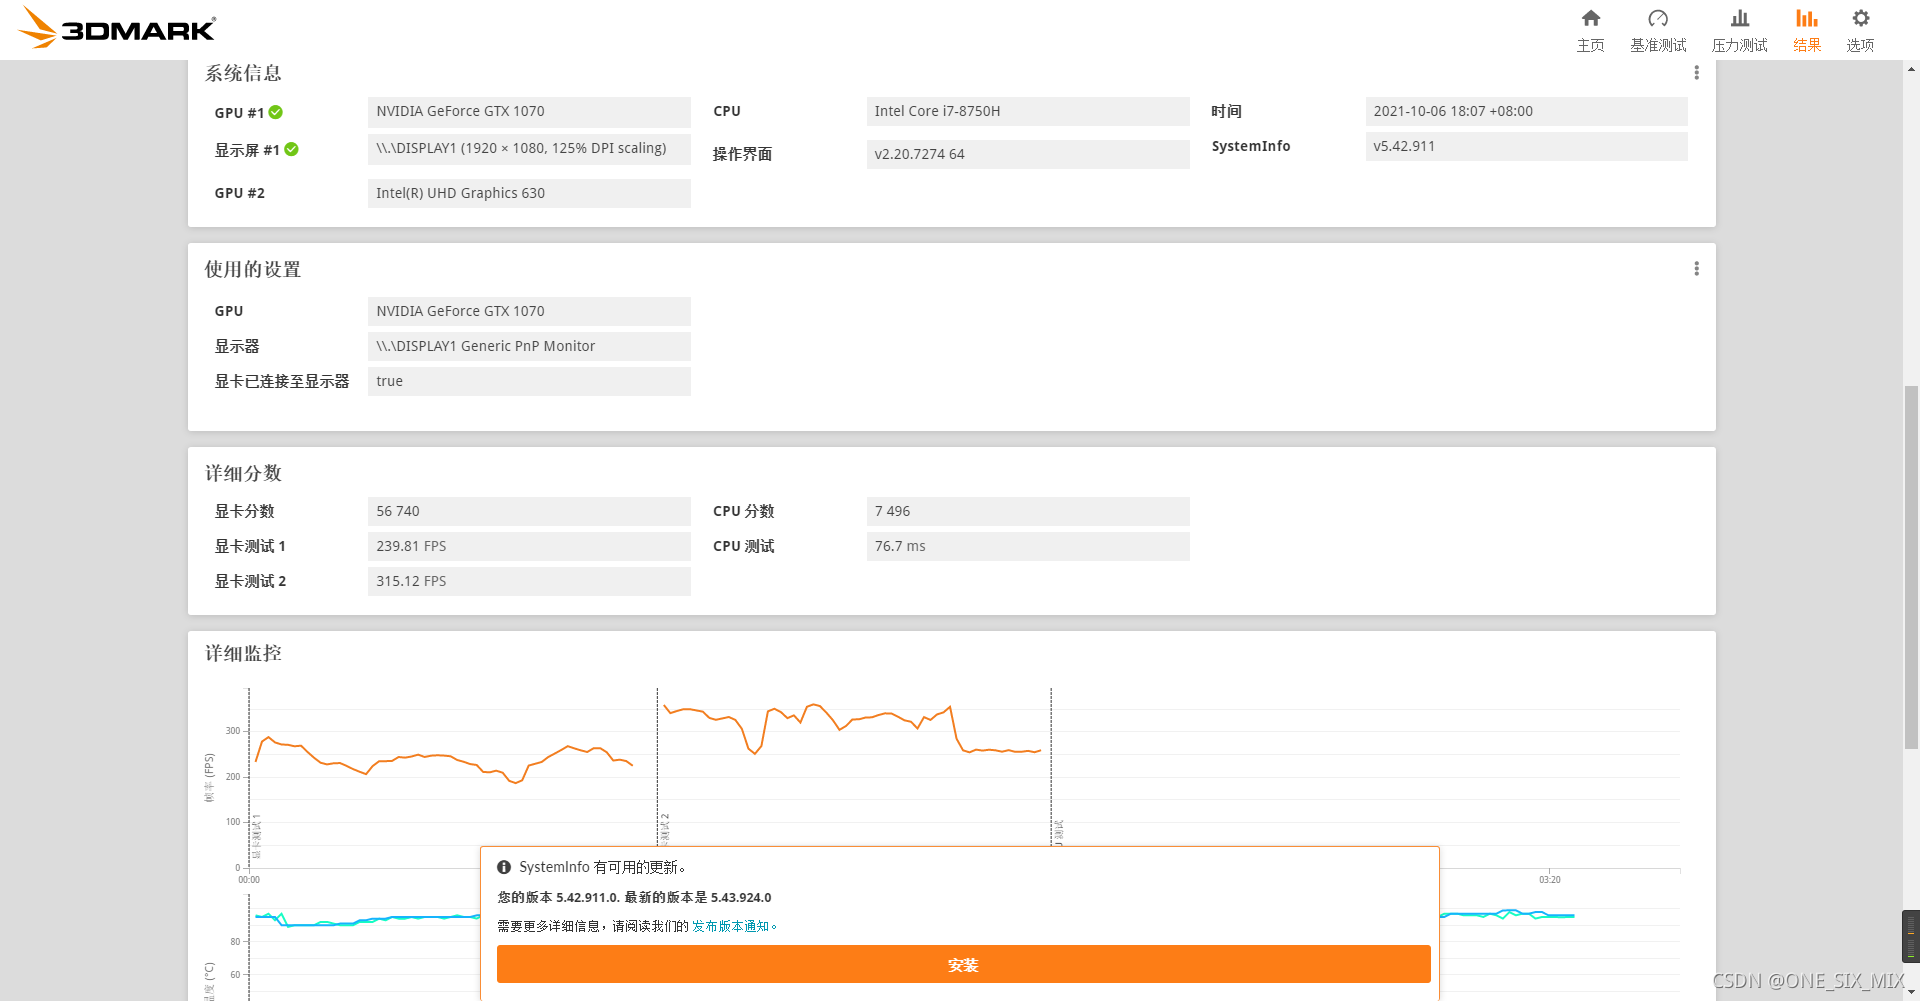The height and width of the screenshot is (1001, 1920).
Task: Open the 选项 options gear icon
Action: click(1860, 18)
